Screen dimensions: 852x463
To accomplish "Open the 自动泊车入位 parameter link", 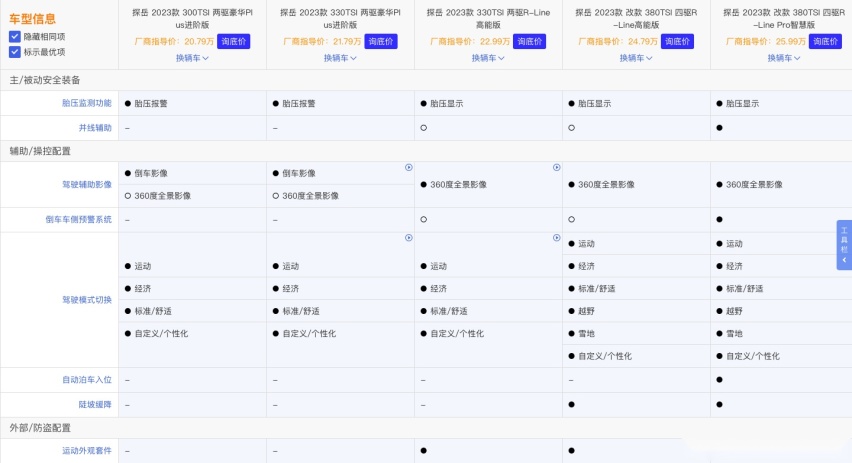I will (86, 380).
